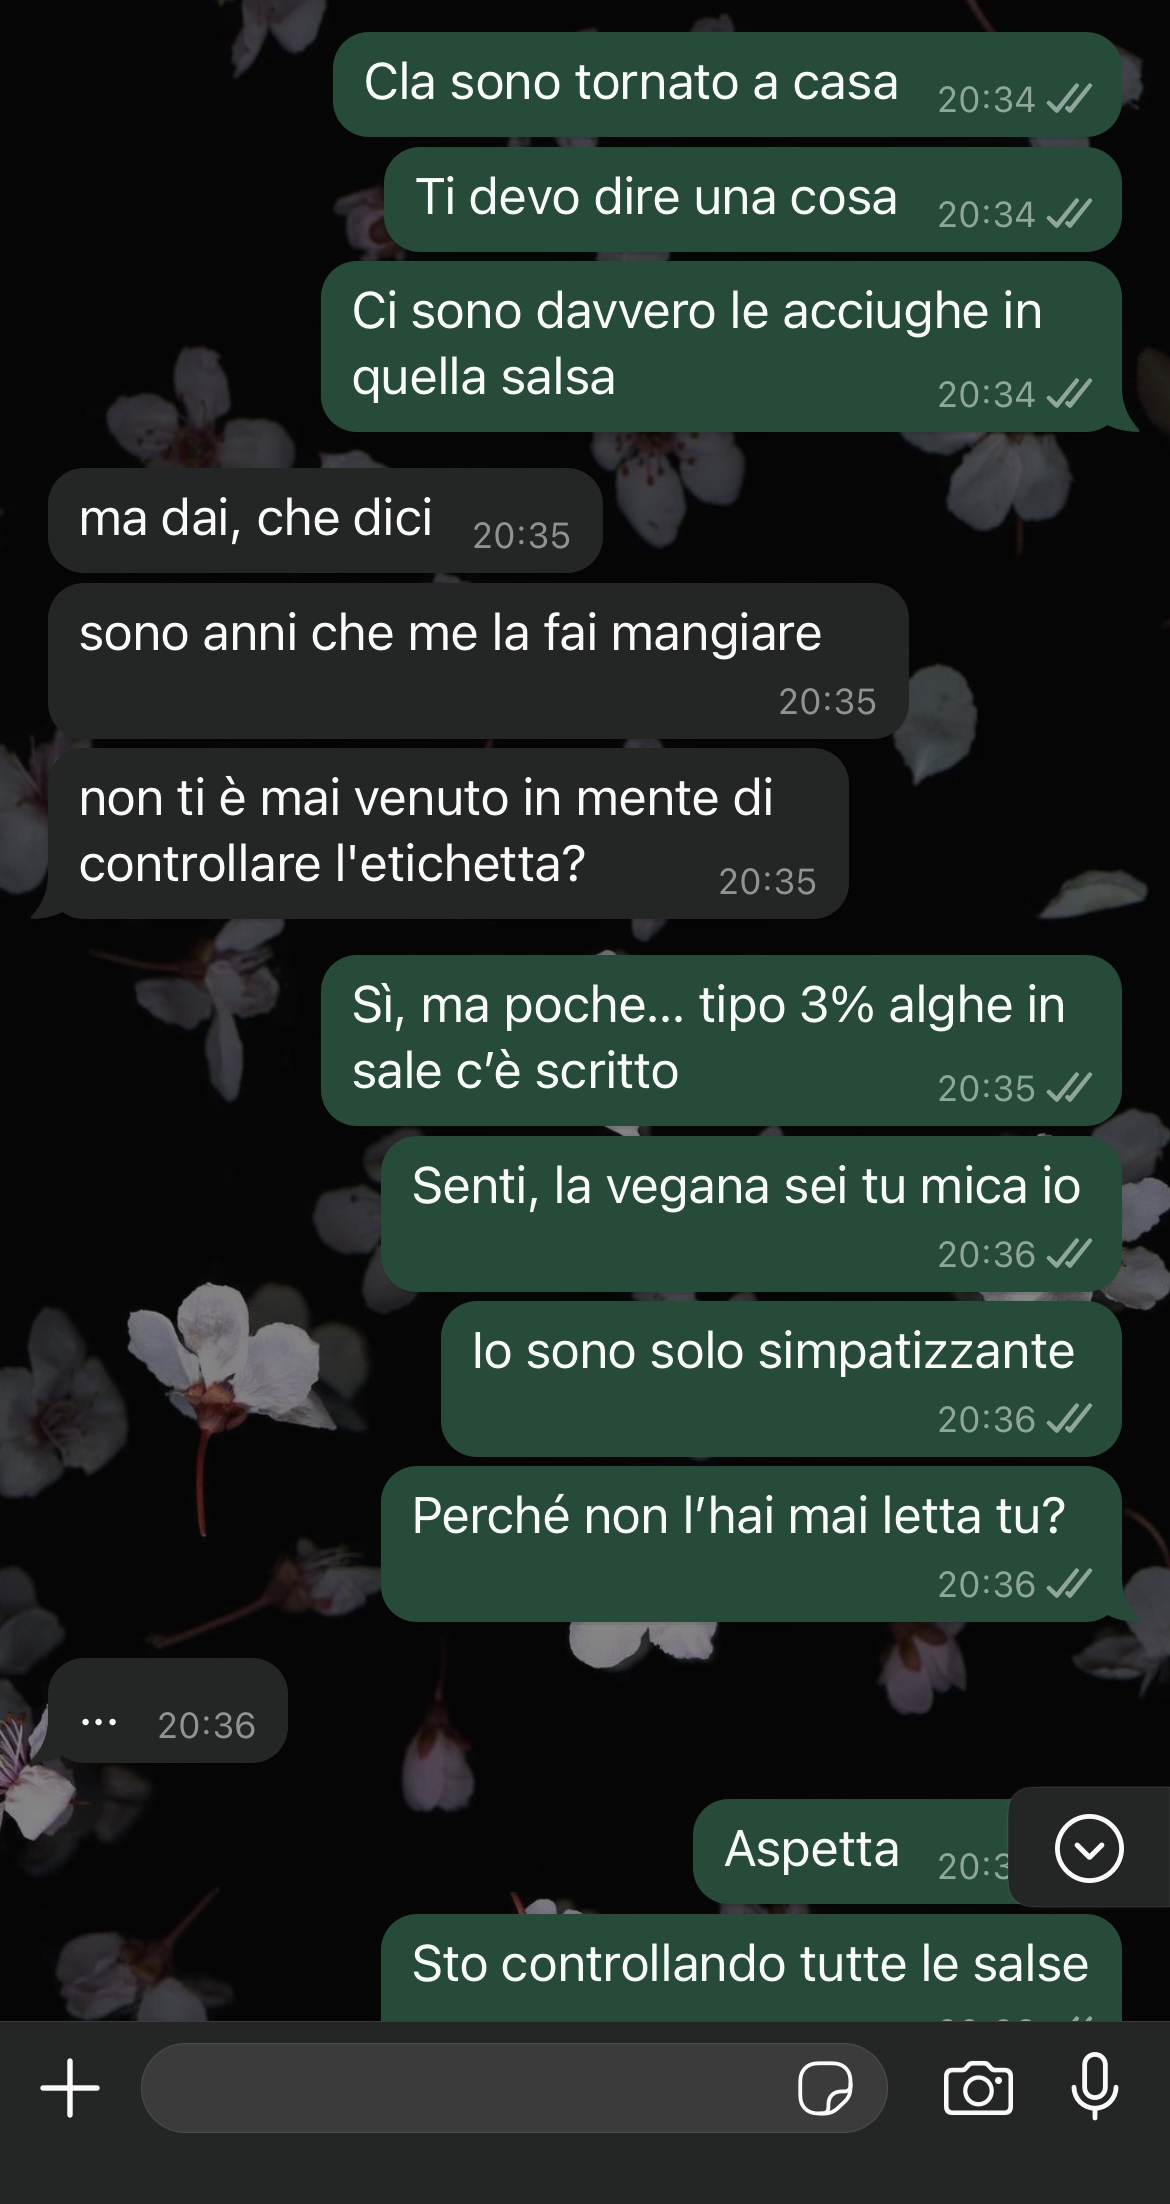Tap "Sto controllando tutte le salse" message
The image size is (1170, 2204).
(751, 1967)
